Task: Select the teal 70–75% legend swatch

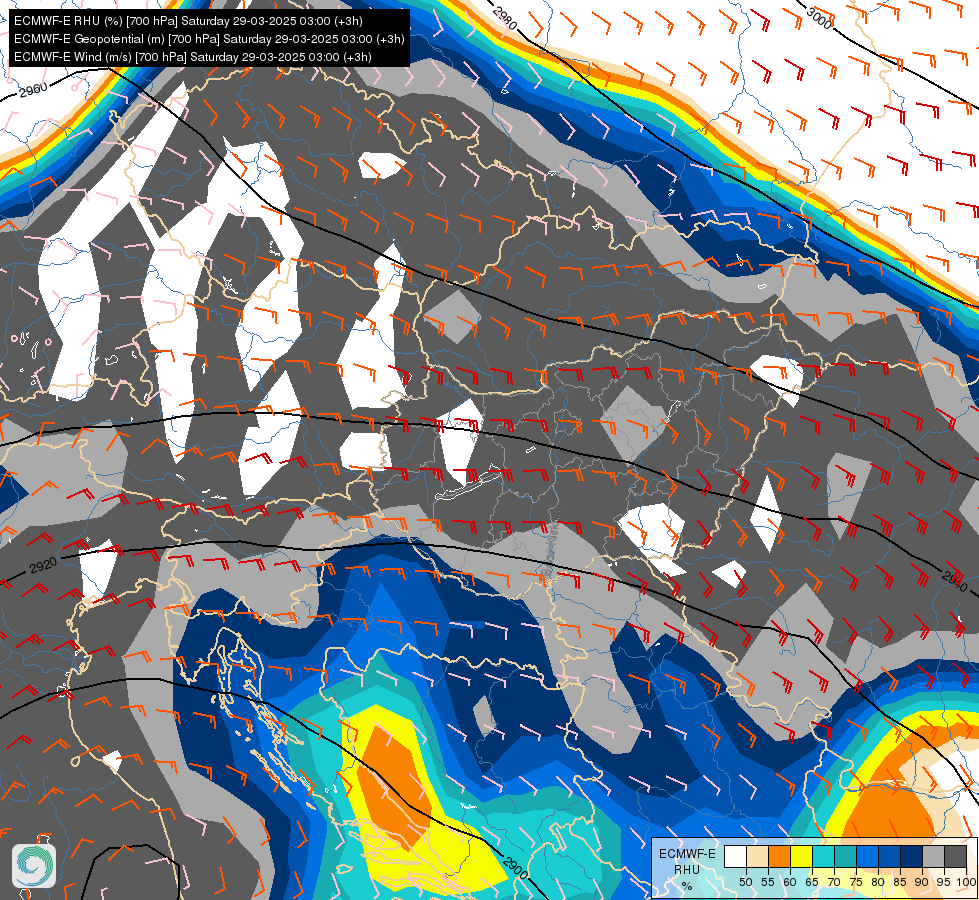Action: pyautogui.click(x=845, y=856)
